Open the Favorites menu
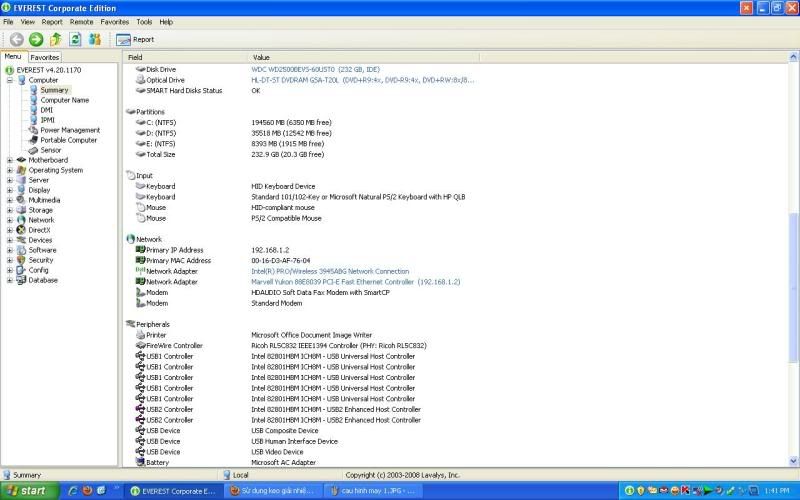The height and width of the screenshot is (500, 800). pyautogui.click(x=115, y=22)
